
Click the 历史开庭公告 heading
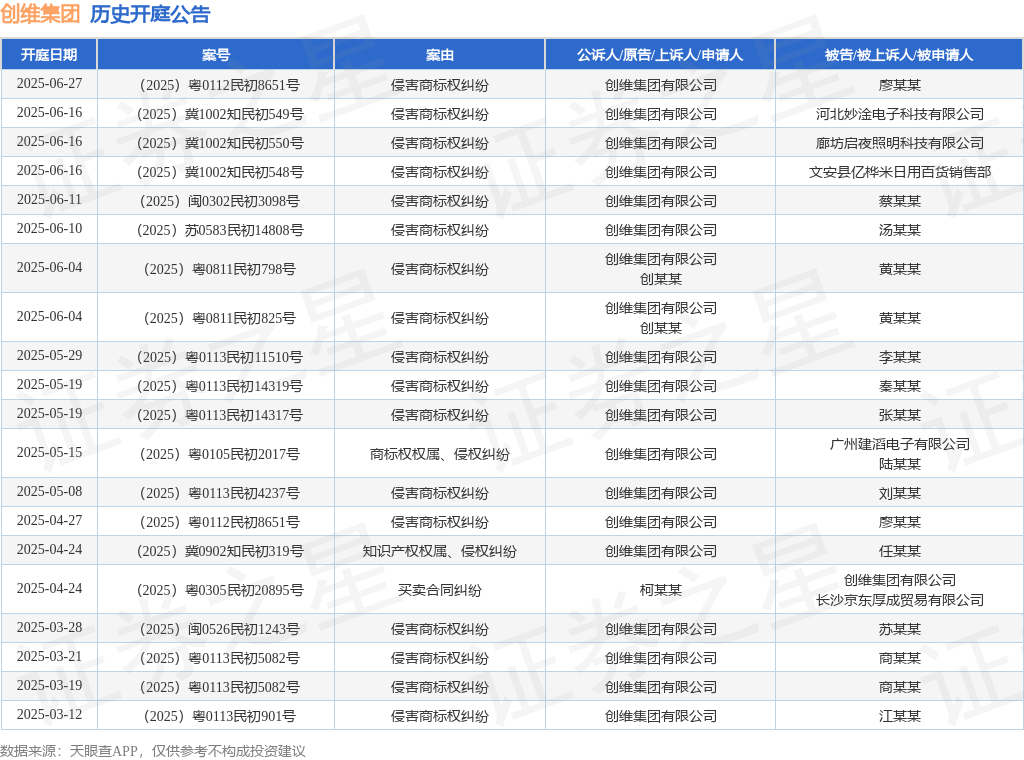(150, 14)
